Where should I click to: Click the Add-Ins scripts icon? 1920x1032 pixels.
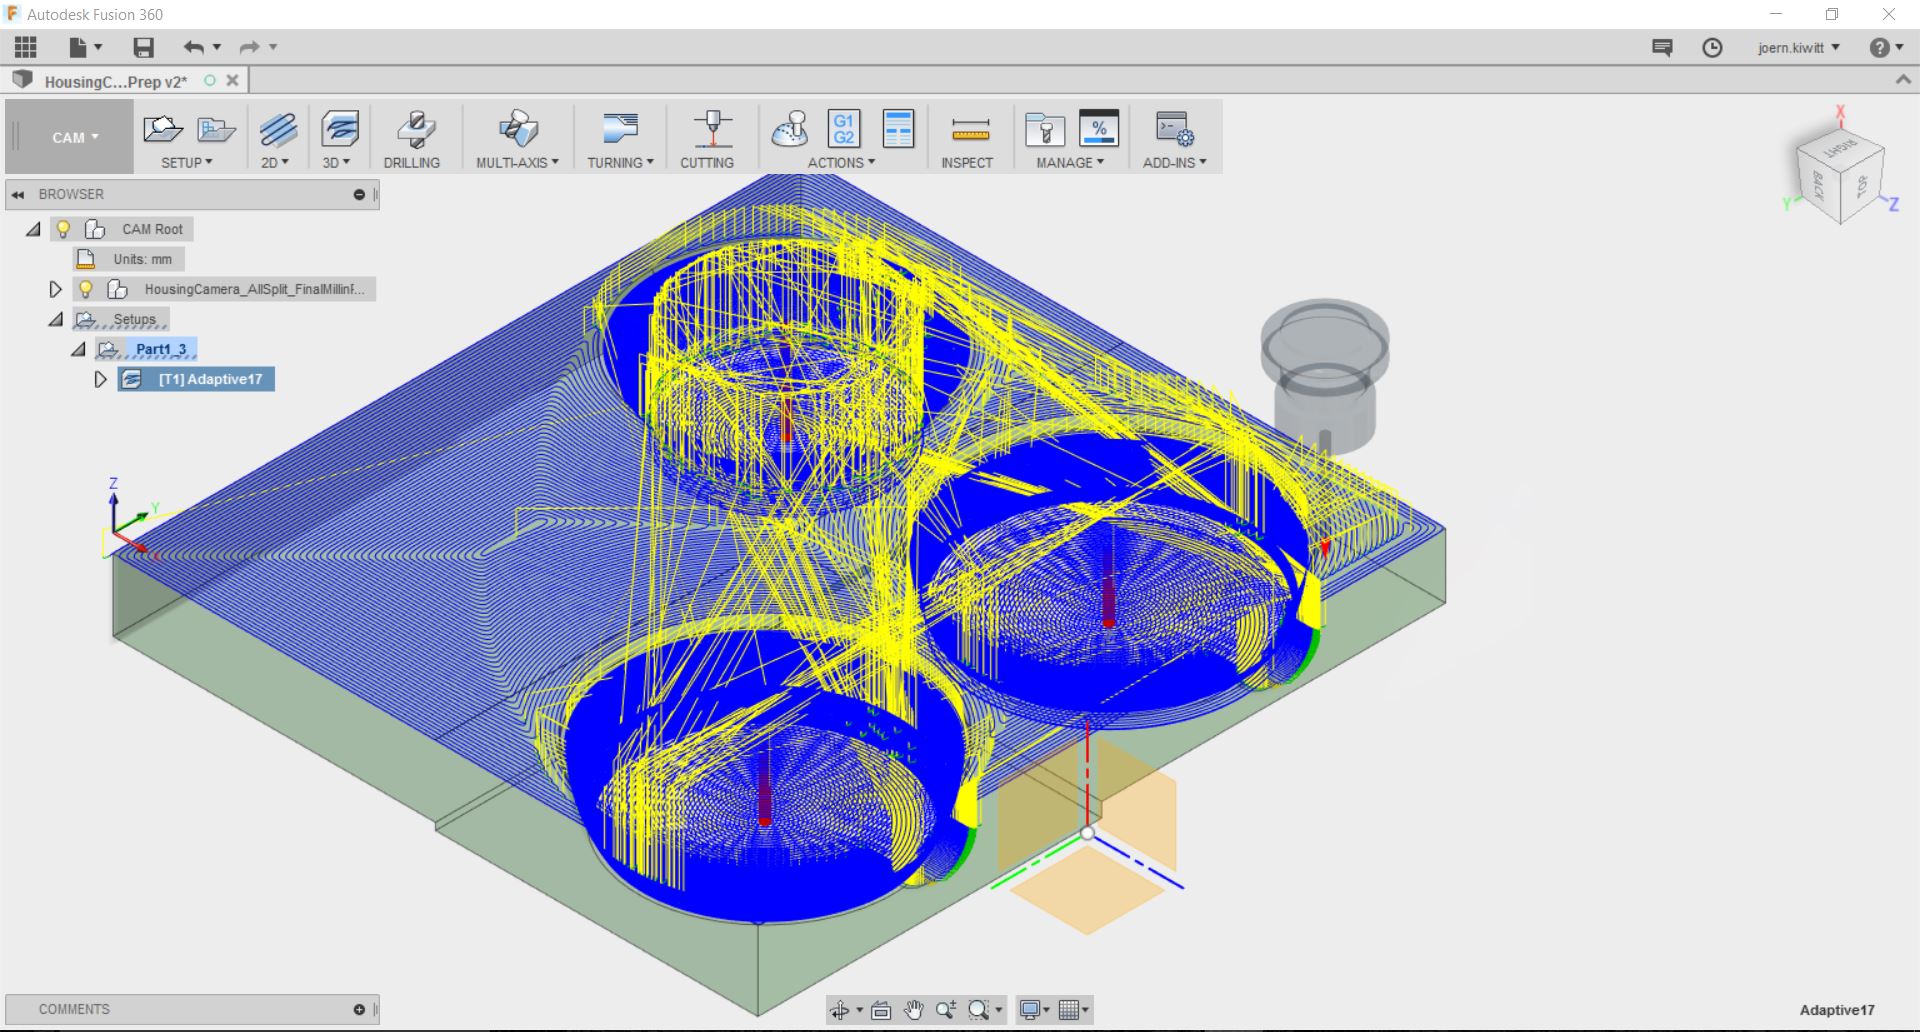tap(1174, 129)
